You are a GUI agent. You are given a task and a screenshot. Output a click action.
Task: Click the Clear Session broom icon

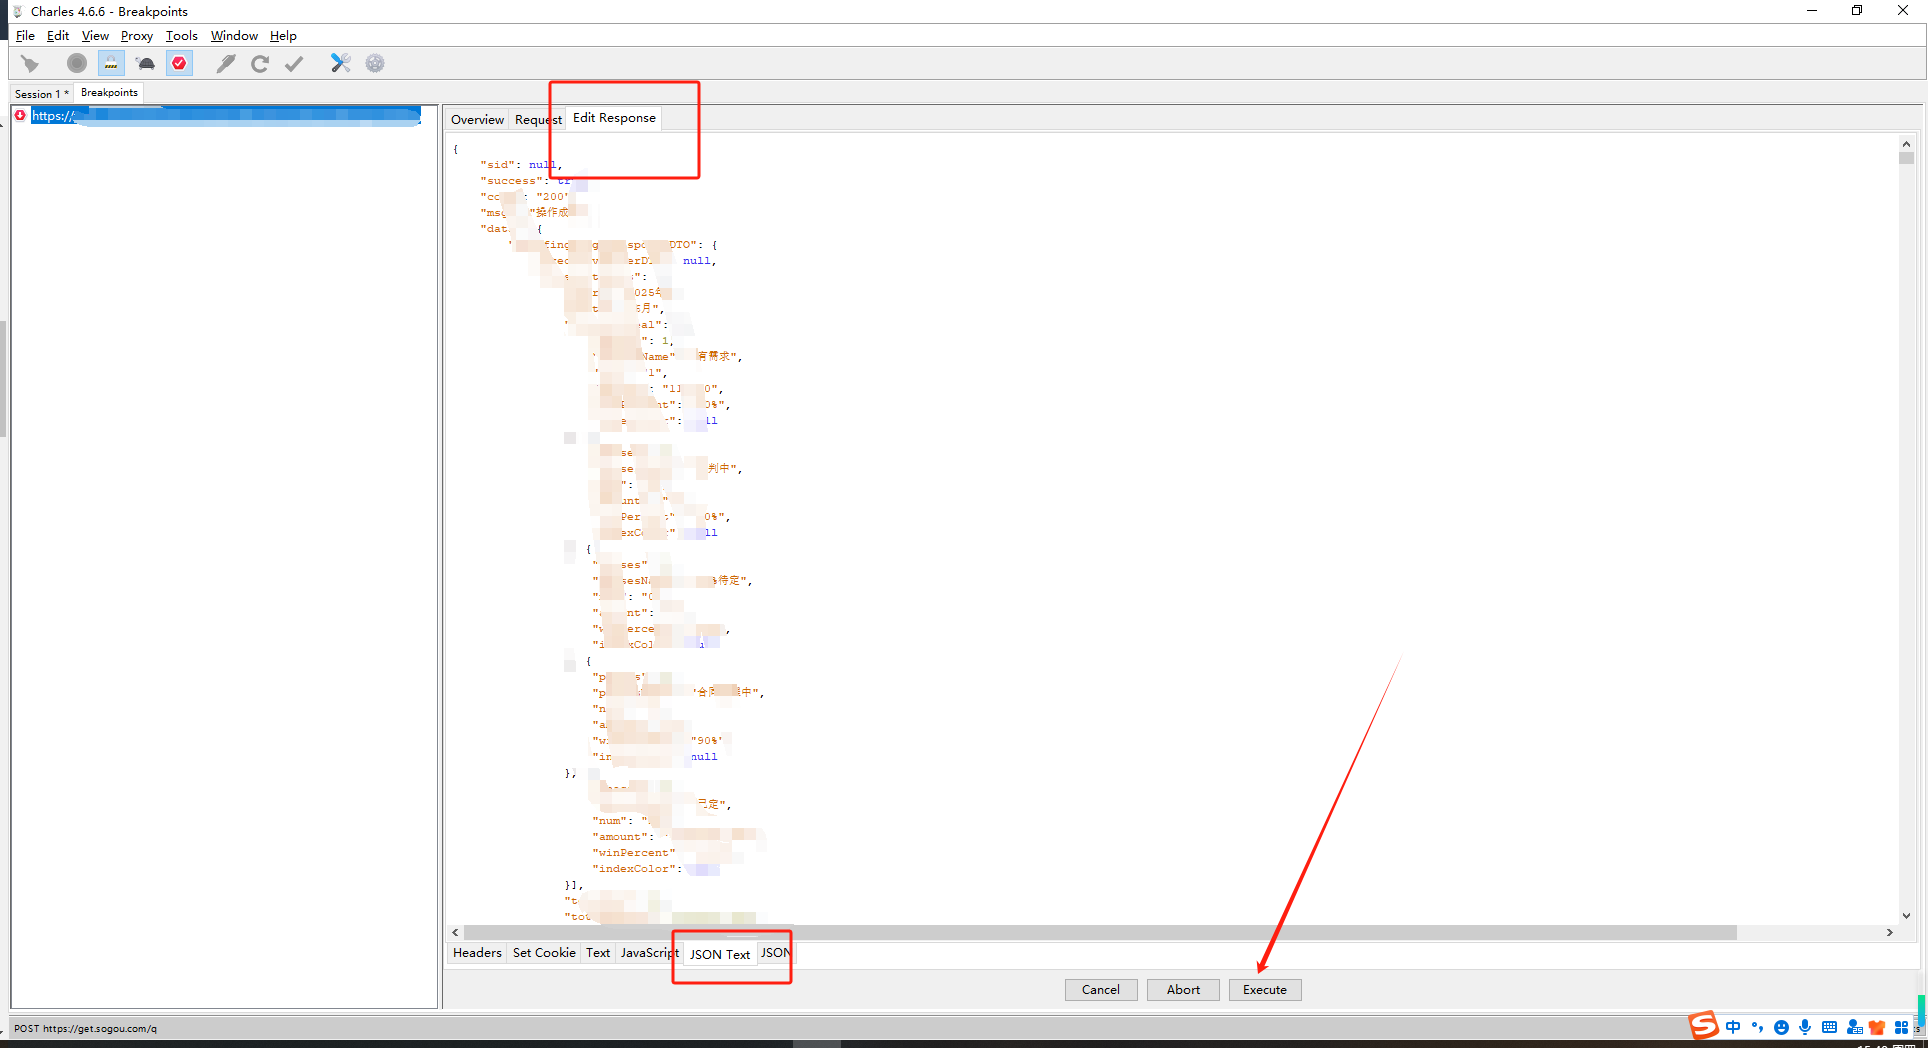tap(30, 64)
